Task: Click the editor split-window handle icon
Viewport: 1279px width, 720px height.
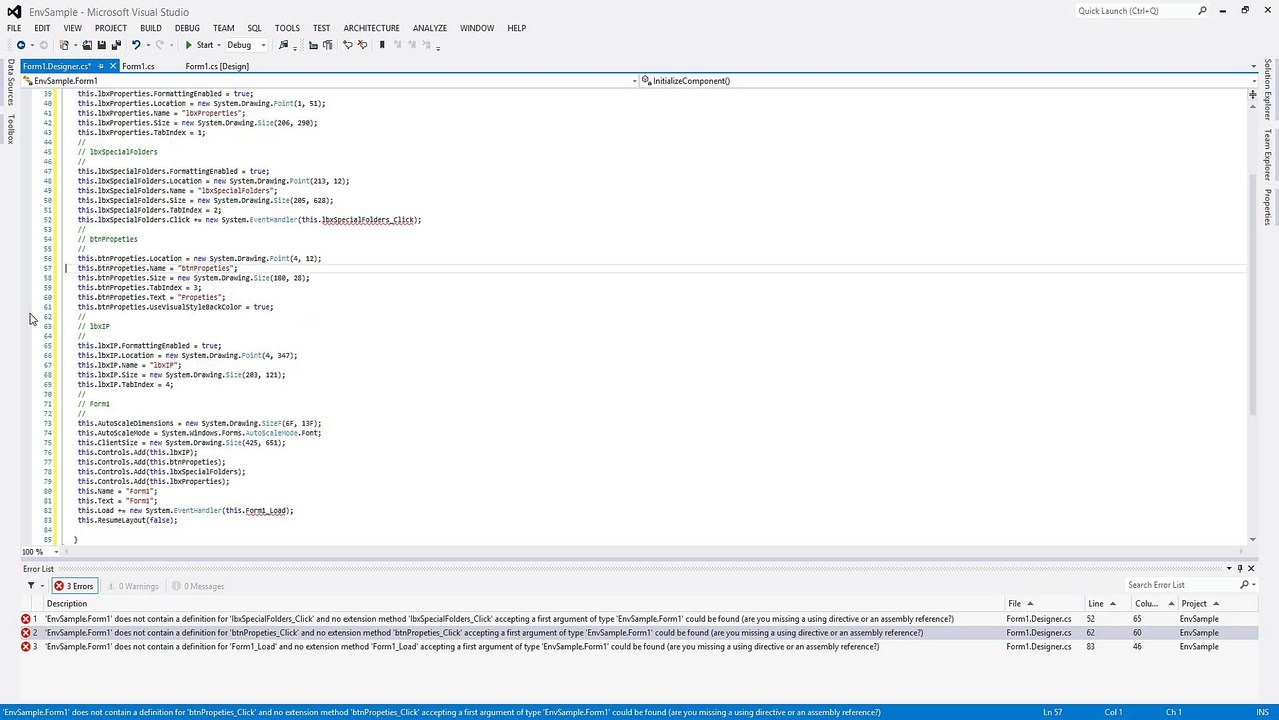Action: click(x=1252, y=95)
